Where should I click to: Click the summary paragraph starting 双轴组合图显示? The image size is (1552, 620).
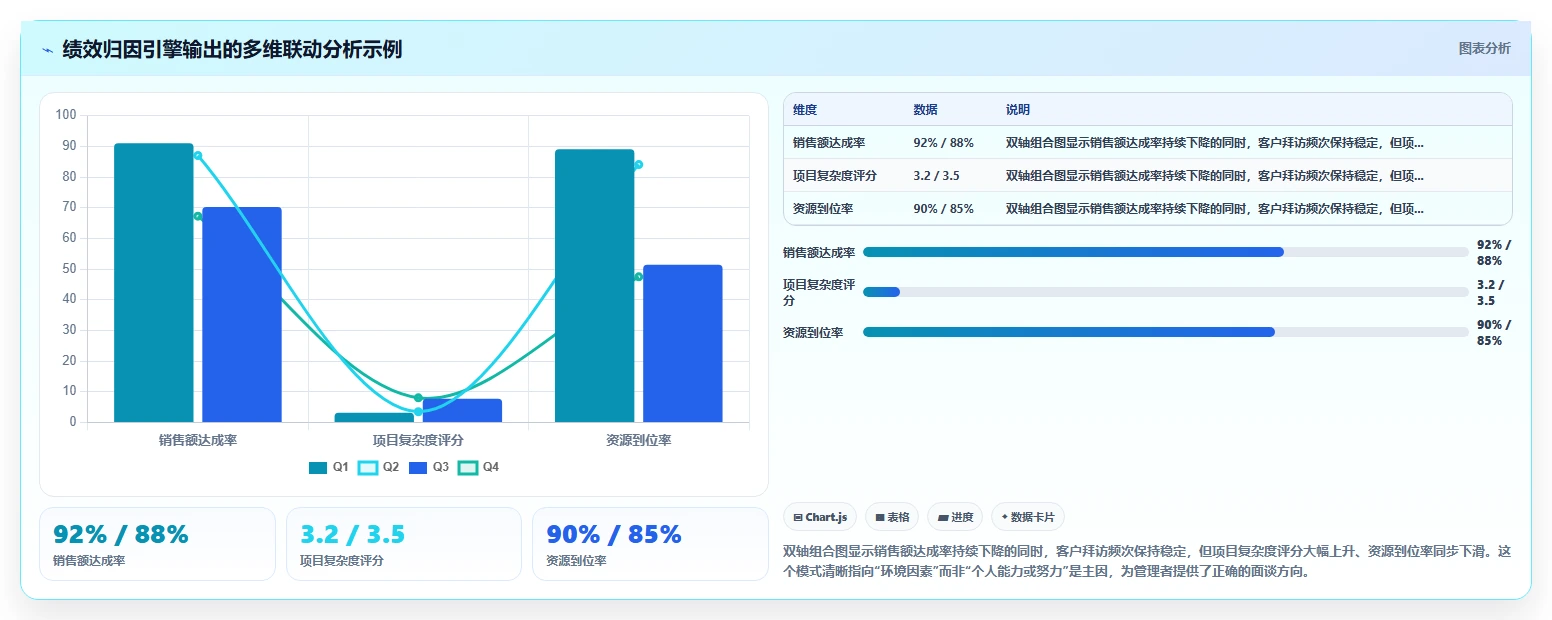1148,562
